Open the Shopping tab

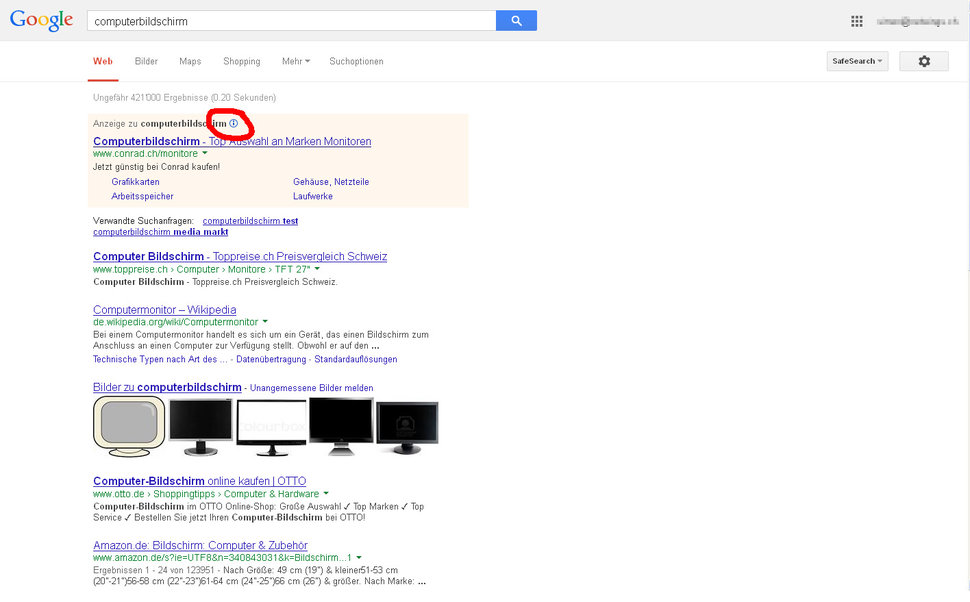[x=241, y=62]
